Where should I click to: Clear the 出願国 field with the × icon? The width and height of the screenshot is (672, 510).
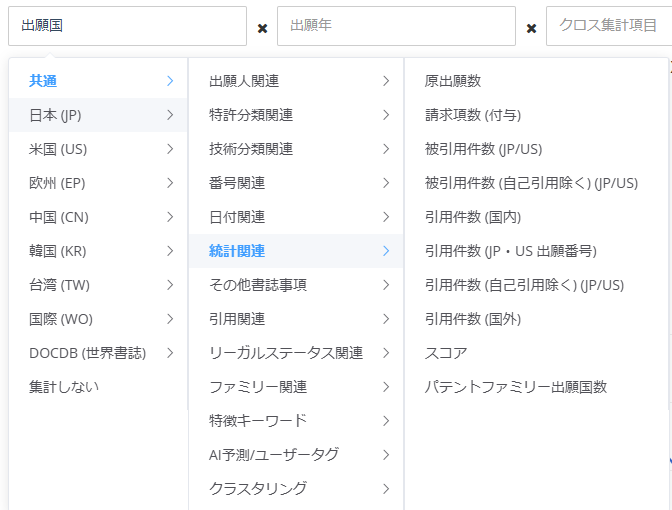[x=262, y=28]
